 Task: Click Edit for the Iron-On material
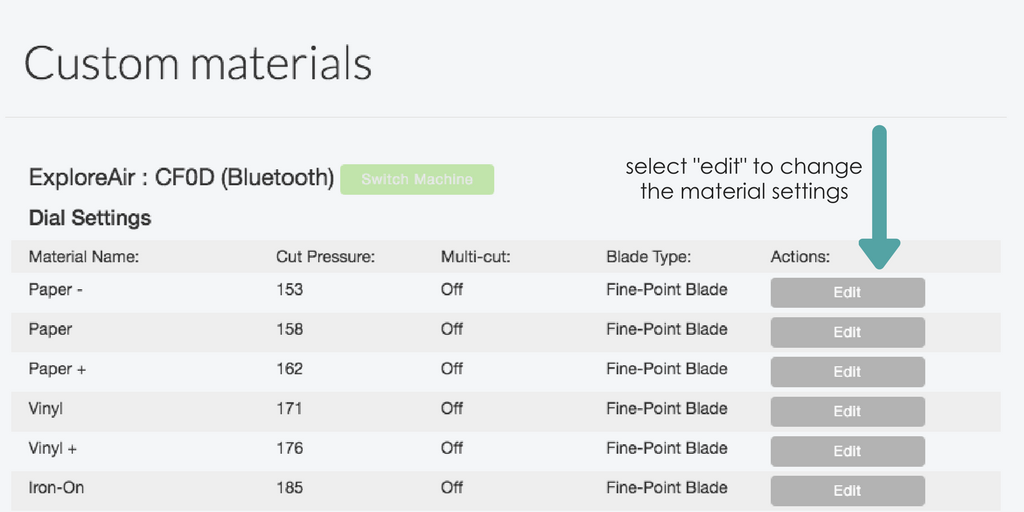pyautogui.click(x=847, y=490)
